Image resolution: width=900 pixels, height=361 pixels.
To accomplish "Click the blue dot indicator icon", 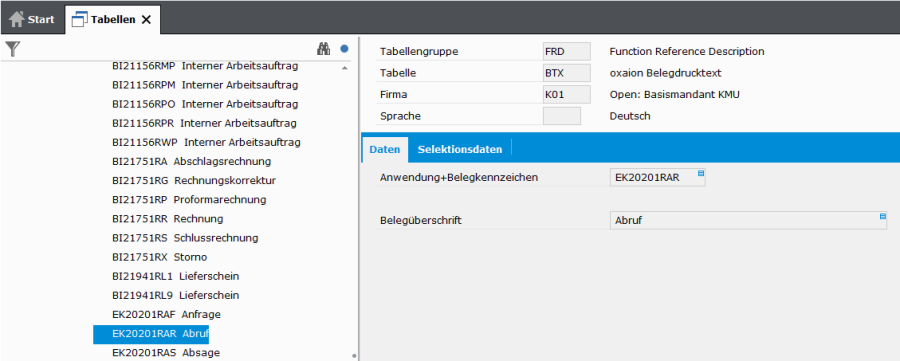I will [344, 49].
